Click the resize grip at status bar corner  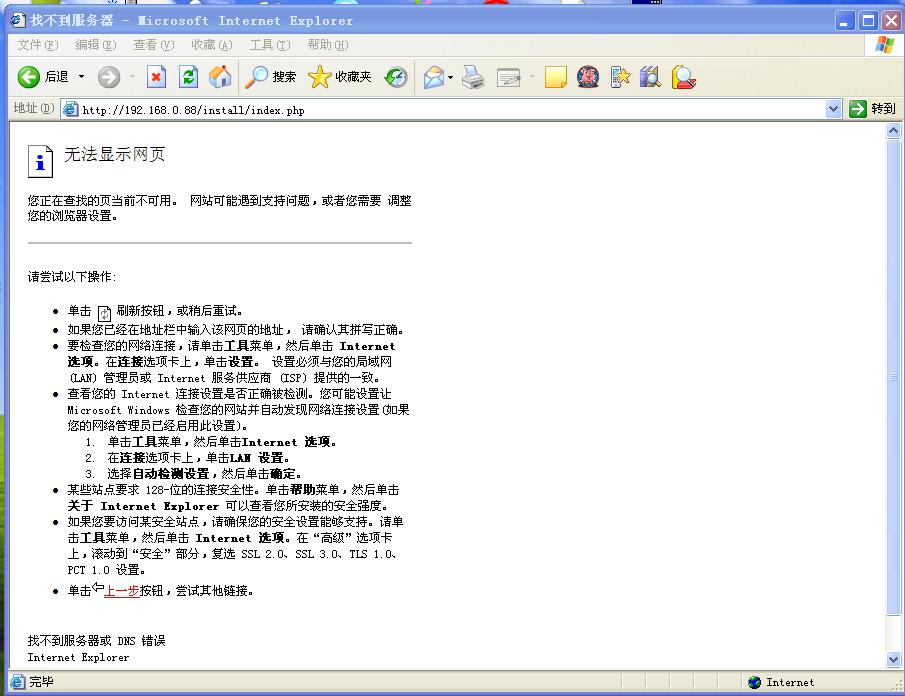[x=897, y=685]
